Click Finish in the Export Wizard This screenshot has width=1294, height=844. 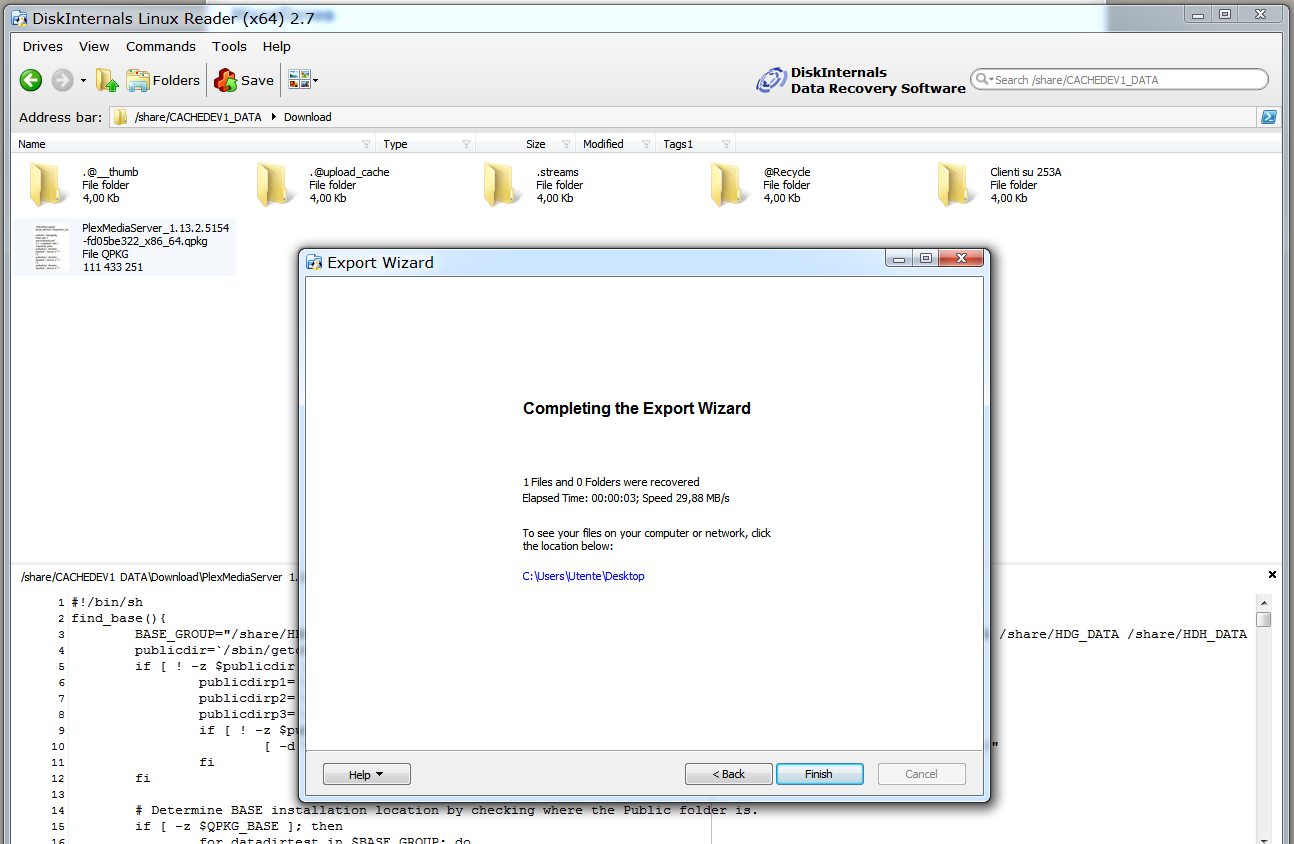pos(819,774)
